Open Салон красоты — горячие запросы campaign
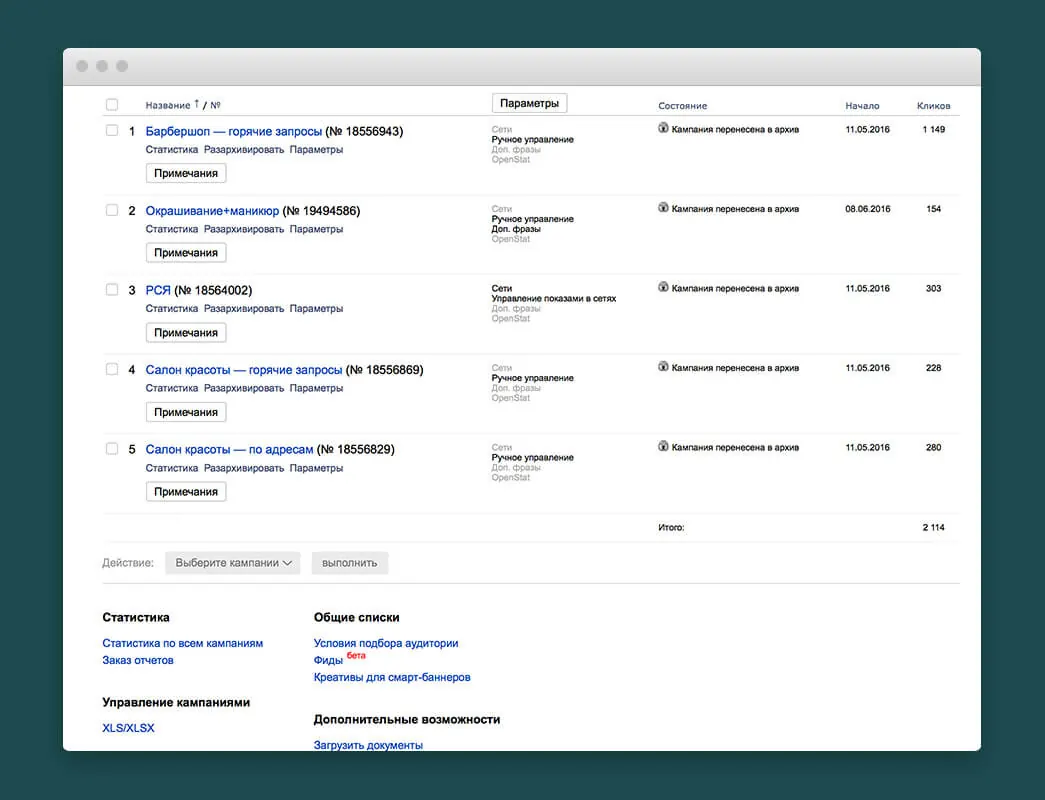1045x800 pixels. pos(244,370)
